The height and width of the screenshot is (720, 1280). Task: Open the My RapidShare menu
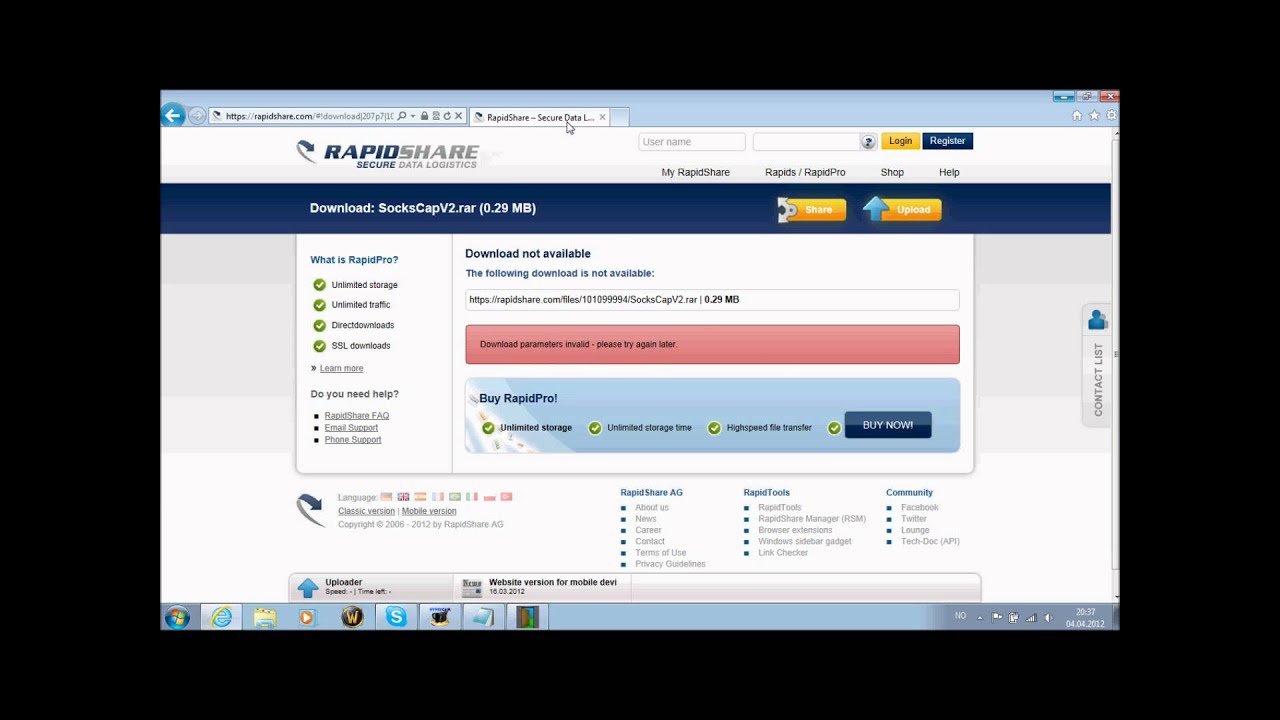[695, 172]
